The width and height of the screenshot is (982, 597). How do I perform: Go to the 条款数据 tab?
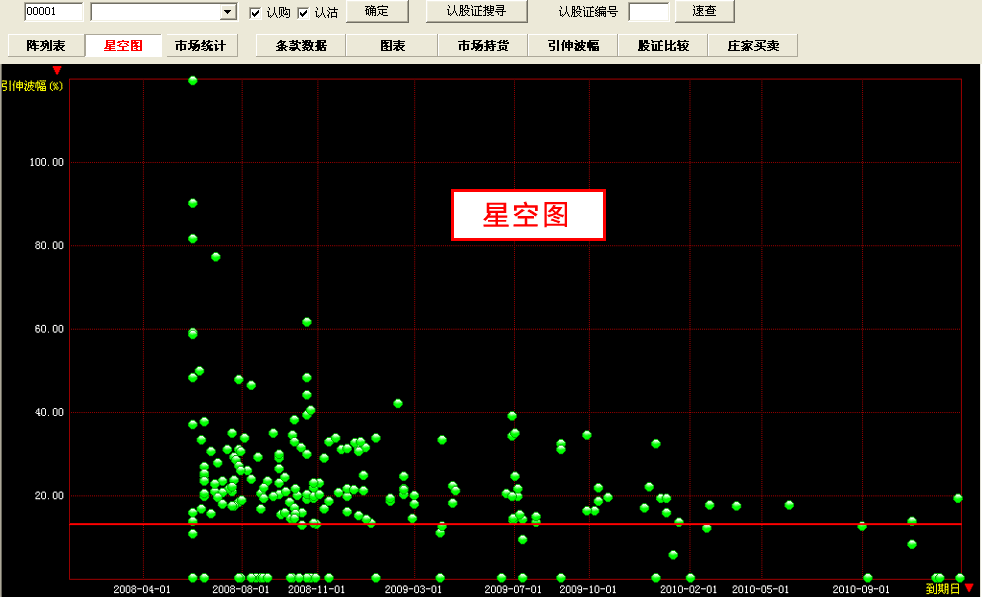tap(301, 46)
